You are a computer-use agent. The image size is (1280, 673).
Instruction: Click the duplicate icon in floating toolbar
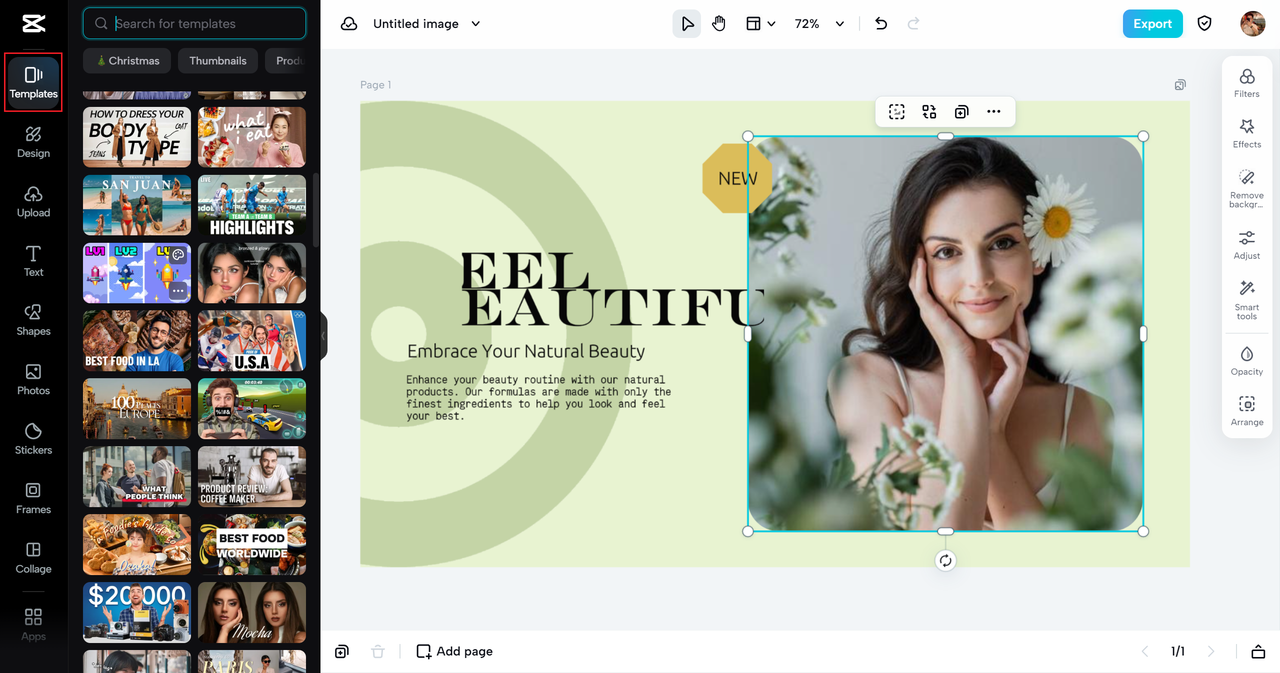coord(961,112)
